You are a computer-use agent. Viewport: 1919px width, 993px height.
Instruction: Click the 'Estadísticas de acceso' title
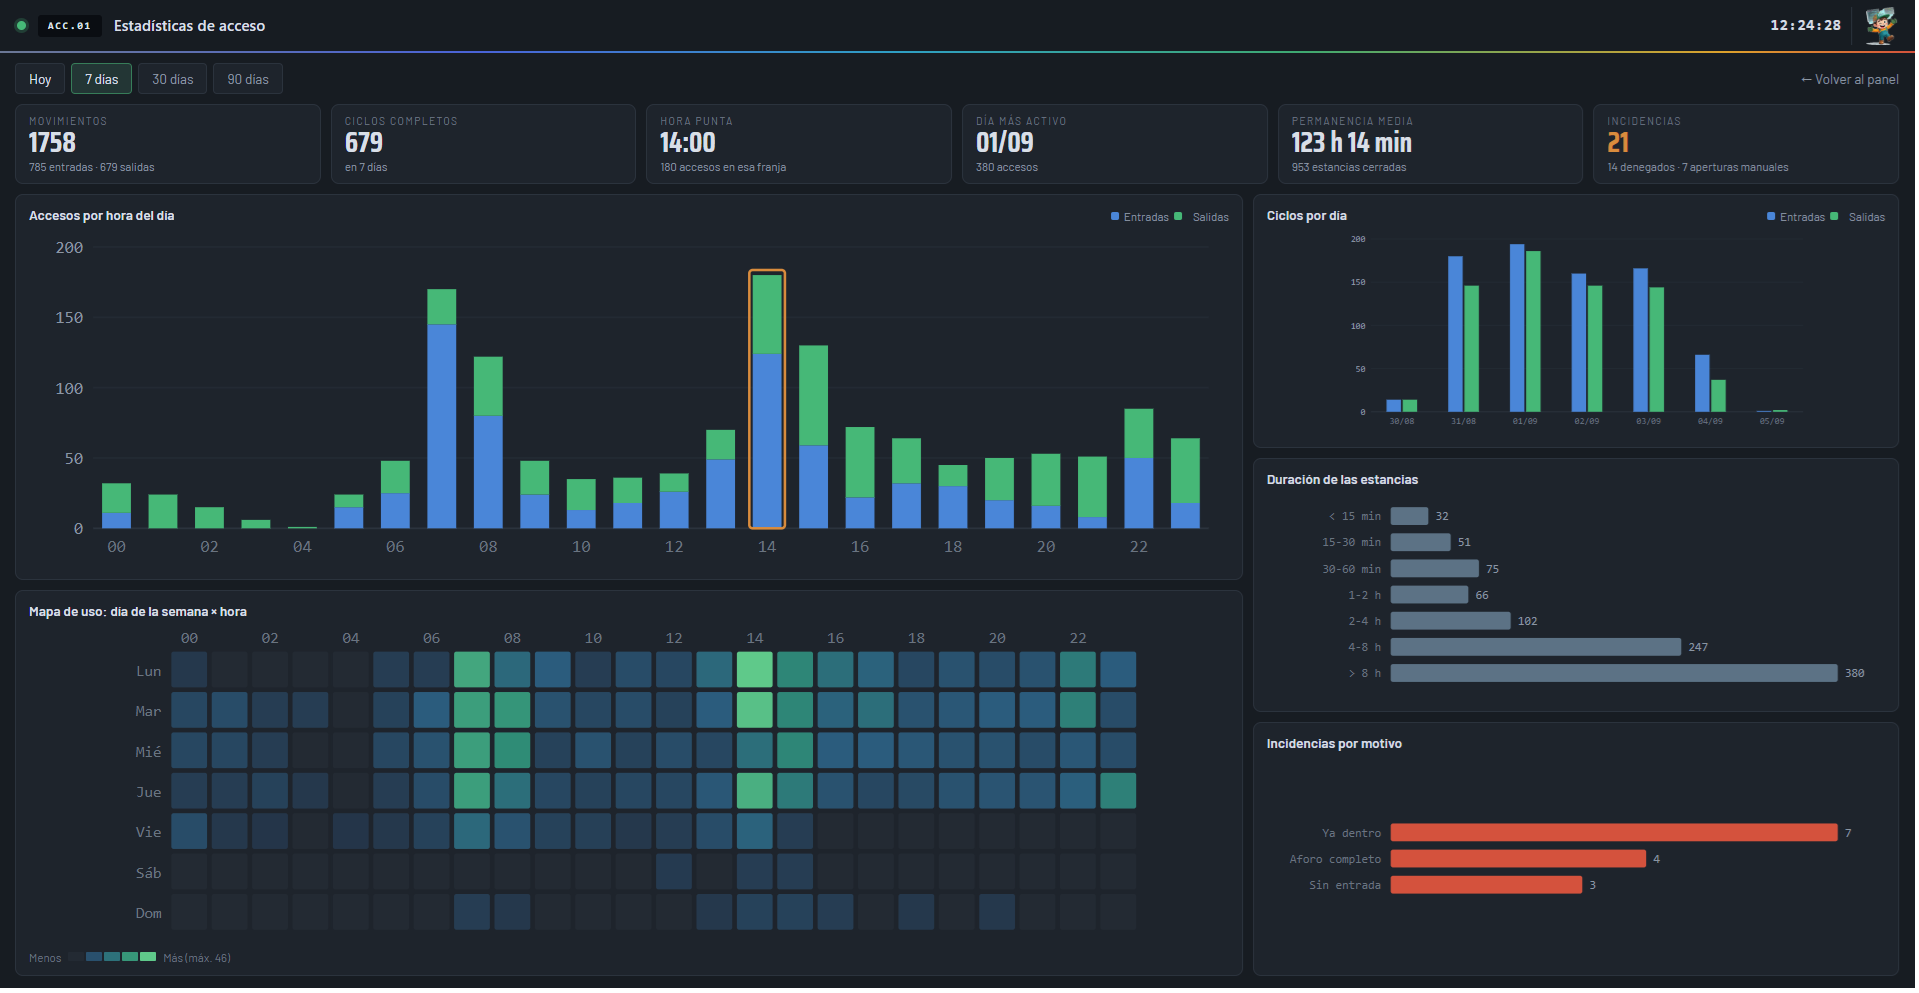[x=189, y=26]
